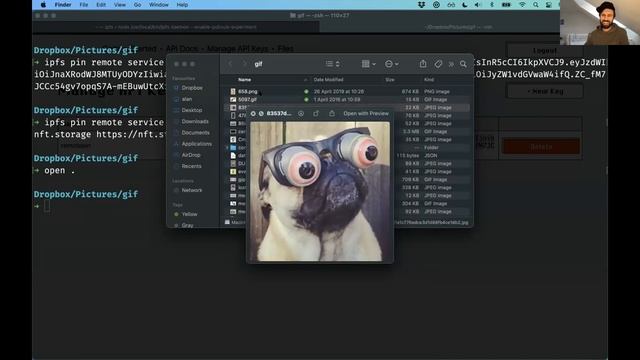Expand the folder row disclosure triangle
This screenshot has height=360, width=640.
coord(227,147)
